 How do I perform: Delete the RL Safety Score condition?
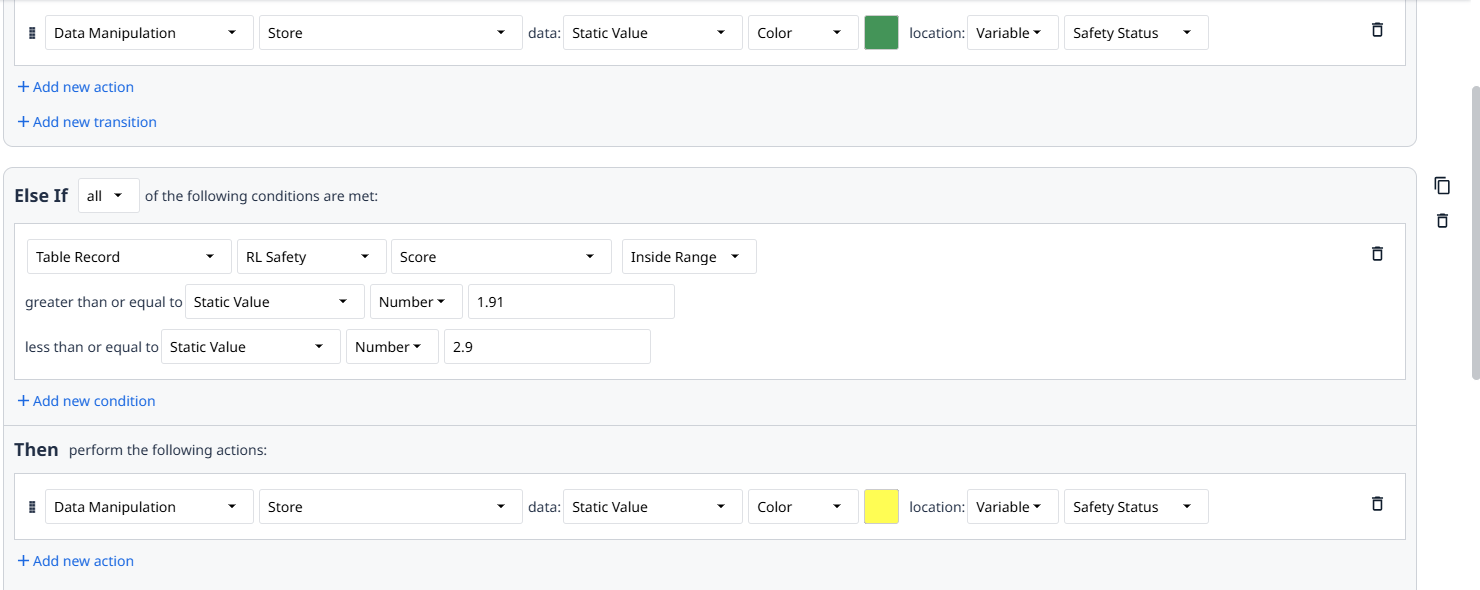(x=1377, y=254)
